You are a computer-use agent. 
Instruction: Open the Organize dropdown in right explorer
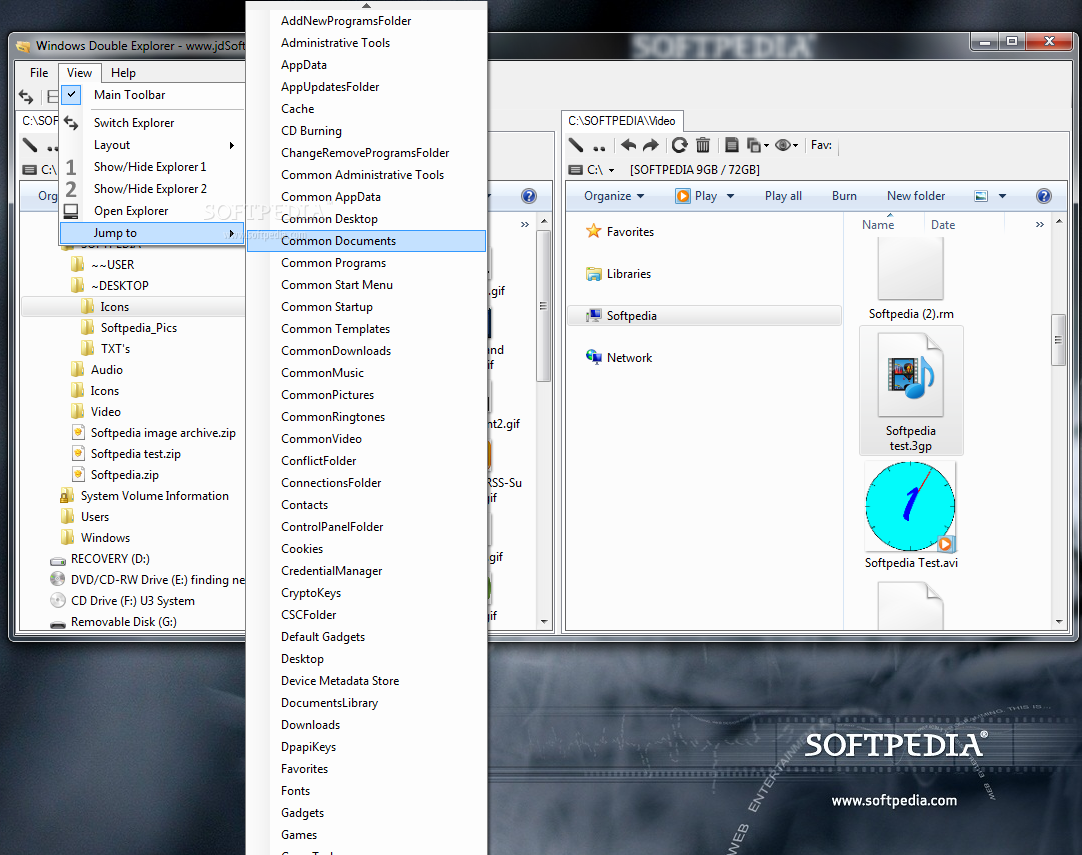tap(613, 196)
